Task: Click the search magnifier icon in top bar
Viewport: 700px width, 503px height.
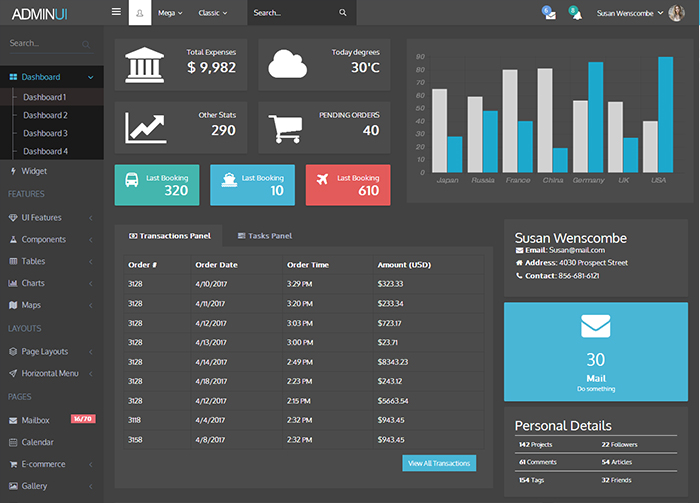Action: coord(343,13)
